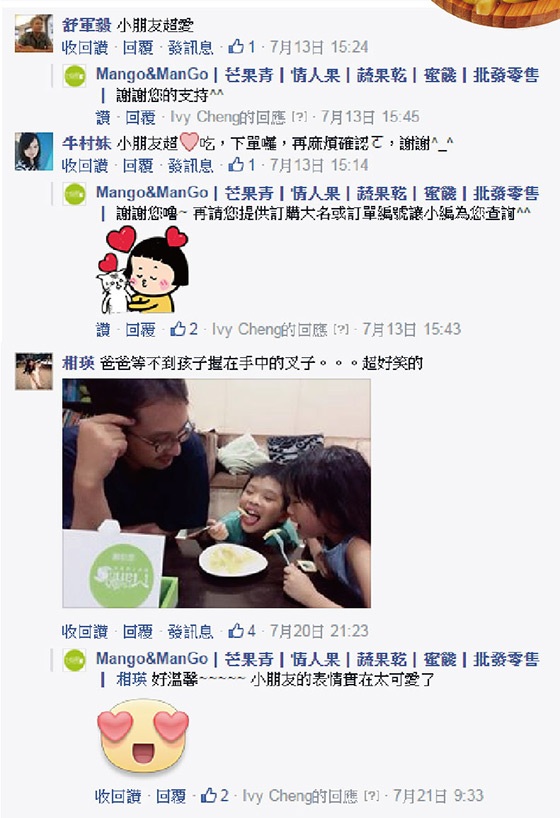Click 發訊息 on 牛村妹's comment
Image resolution: width=560 pixels, height=818 pixels.
coord(190,165)
